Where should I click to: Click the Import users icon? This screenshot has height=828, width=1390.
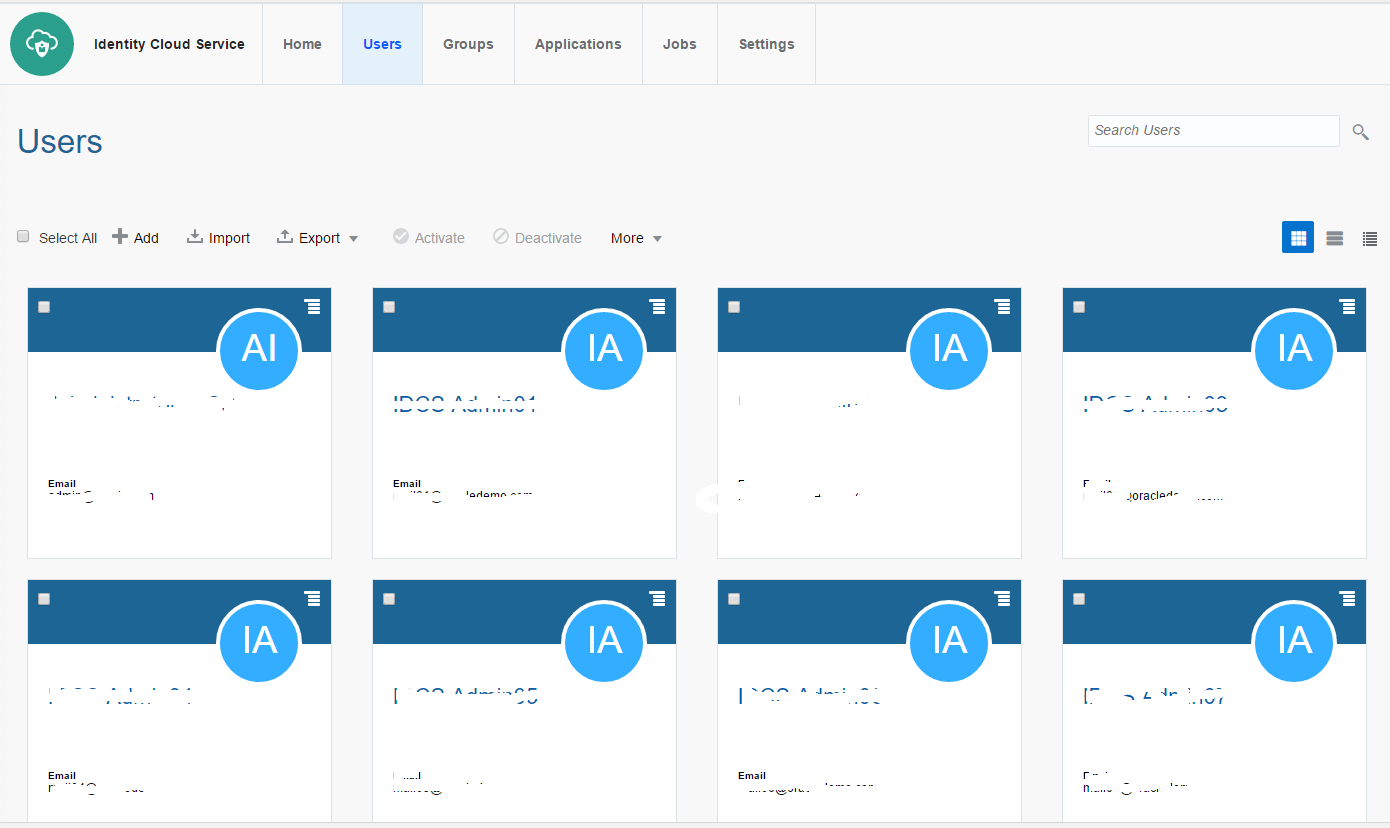(195, 237)
